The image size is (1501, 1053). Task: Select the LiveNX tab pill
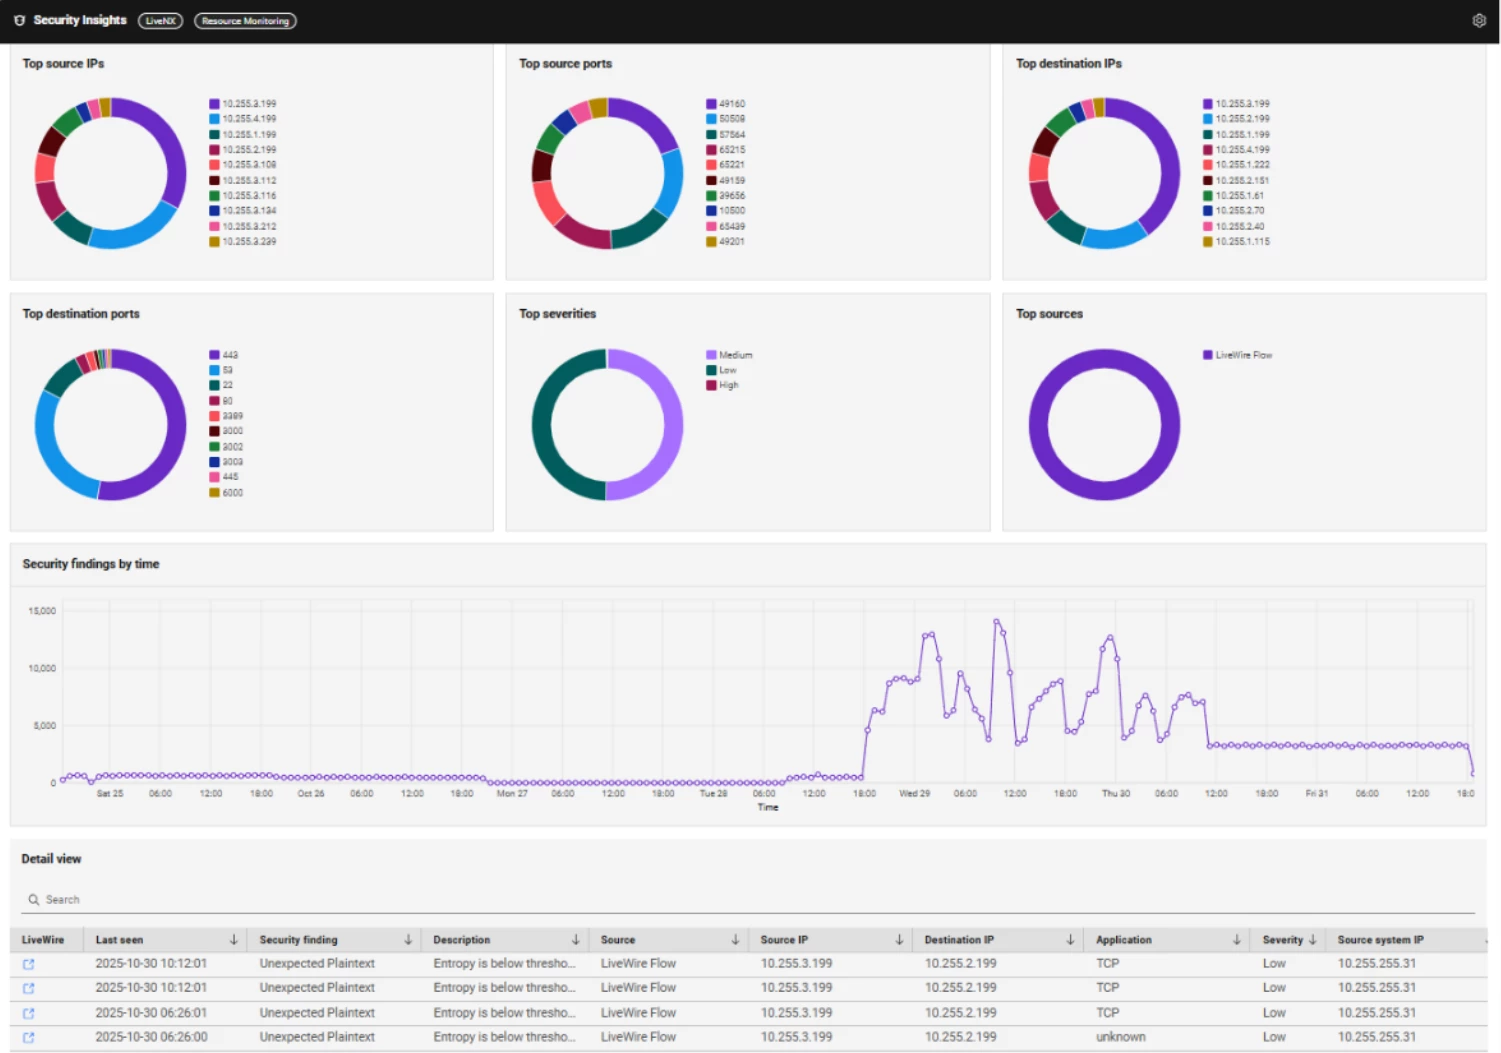pos(160,20)
